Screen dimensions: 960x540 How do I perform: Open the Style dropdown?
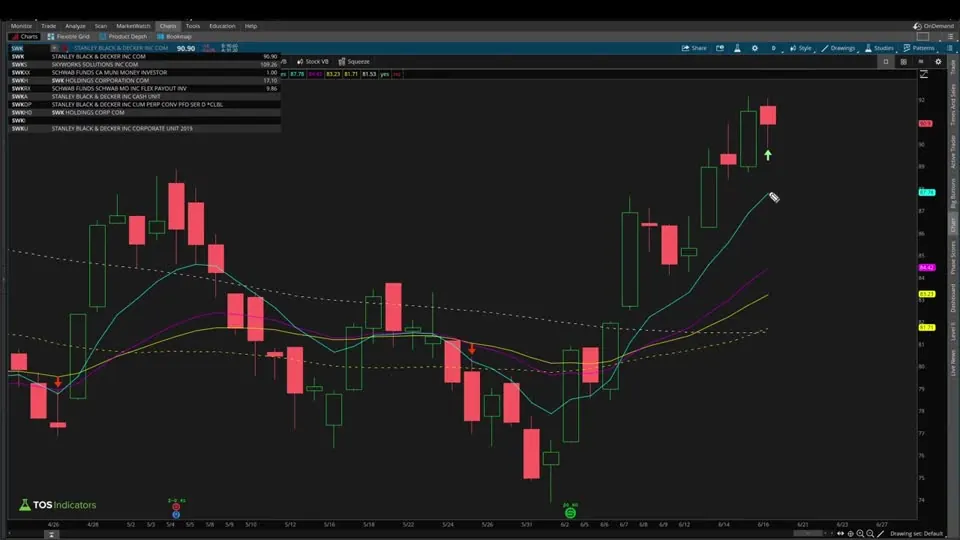point(801,48)
